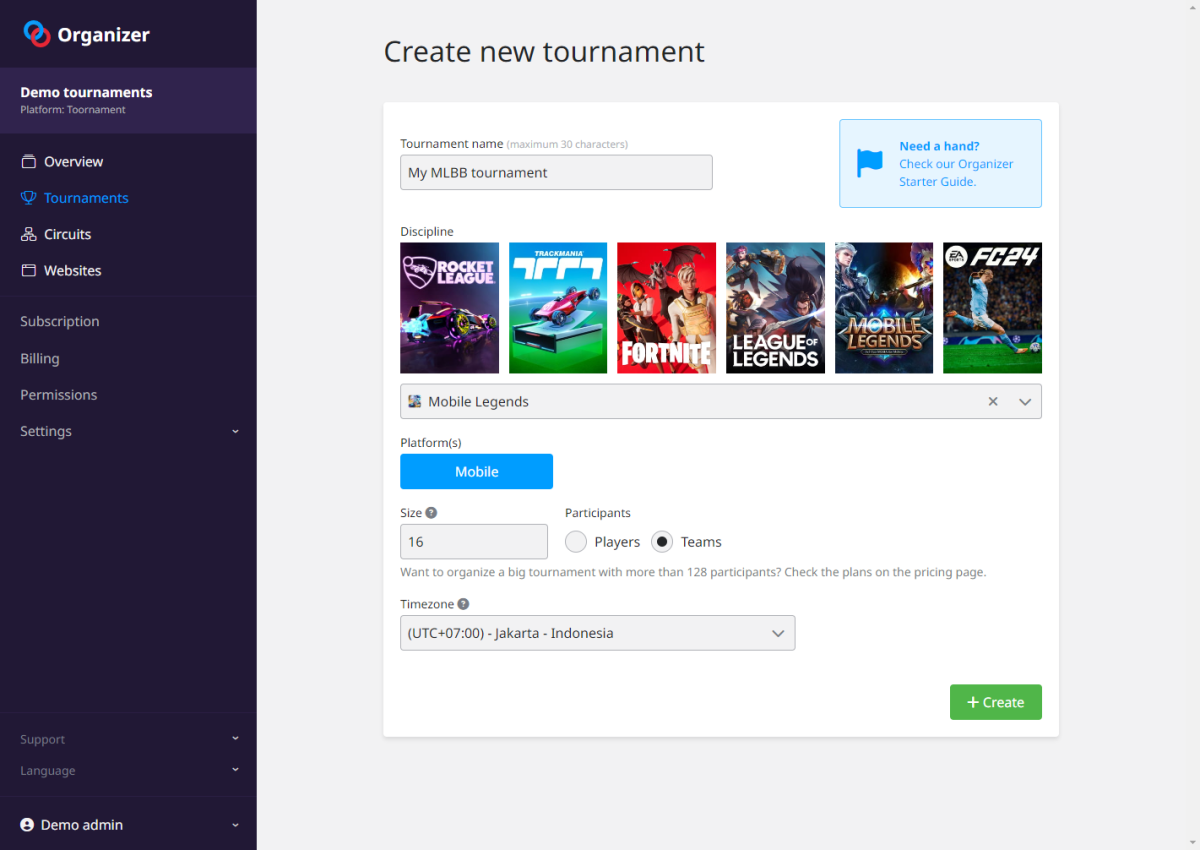Clear Mobile Legends selection with the X
The image size is (1200, 850).
(993, 401)
